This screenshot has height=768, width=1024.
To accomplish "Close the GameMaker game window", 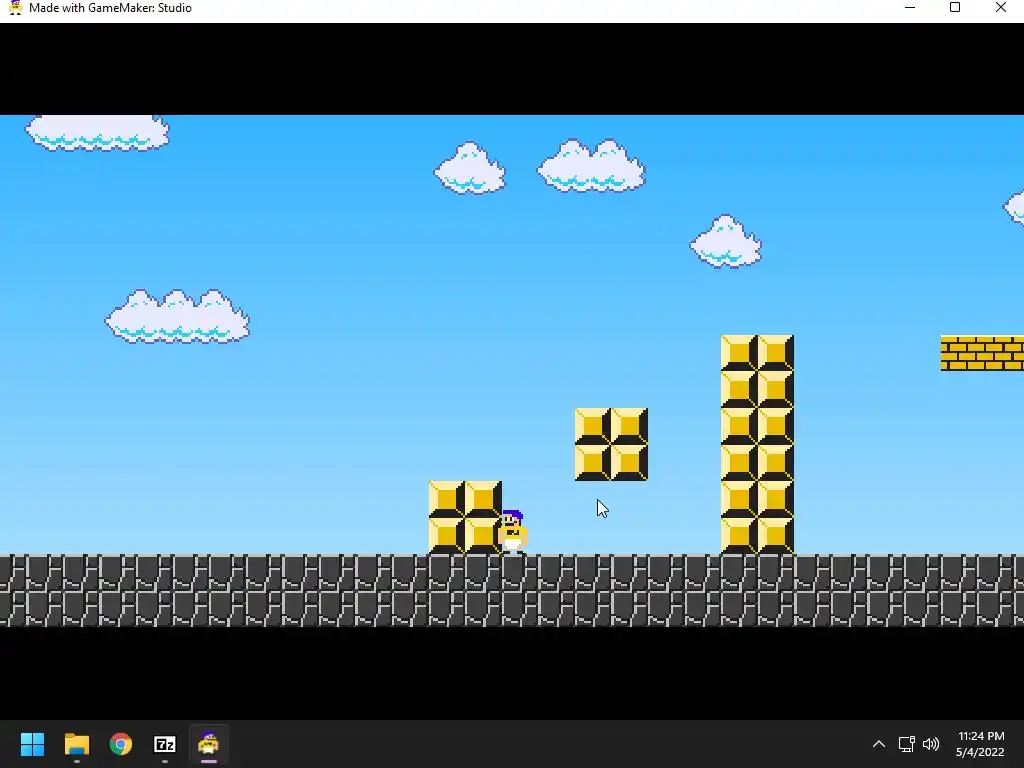I will pos(1000,8).
